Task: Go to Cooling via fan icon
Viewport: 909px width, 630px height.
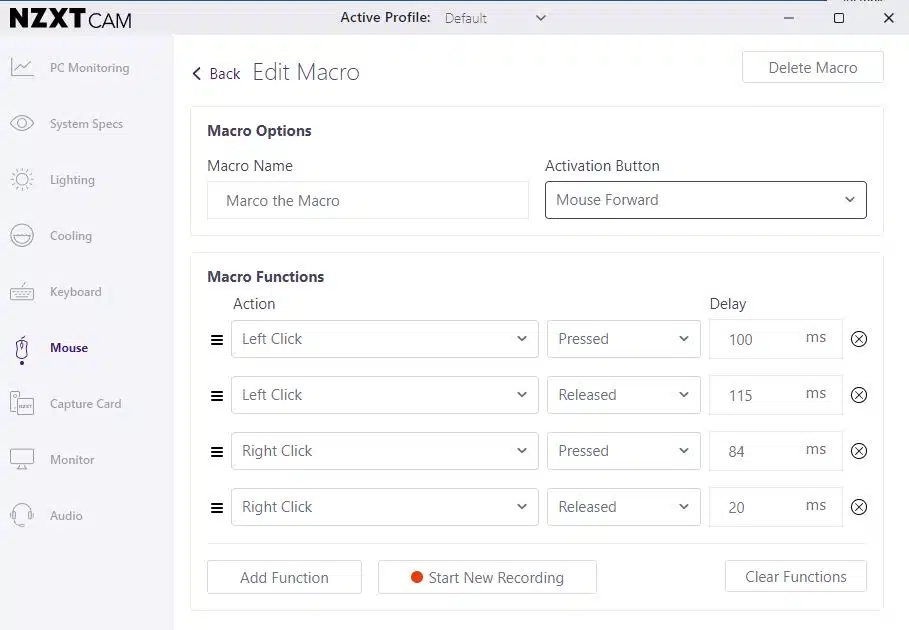Action: point(22,235)
